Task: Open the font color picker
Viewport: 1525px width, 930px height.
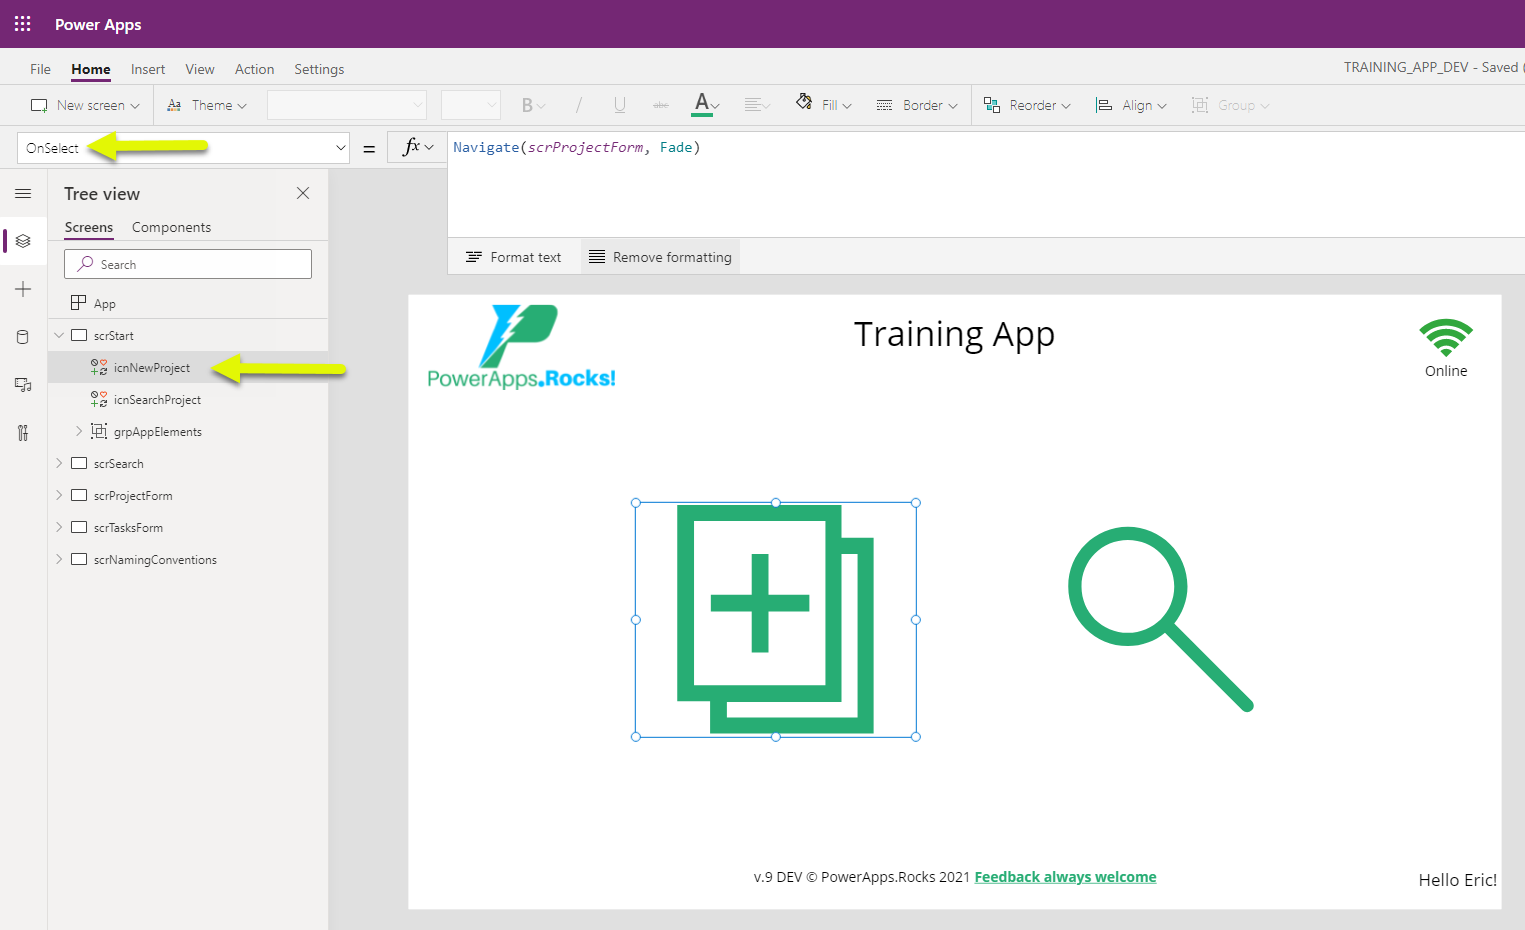Action: click(707, 104)
